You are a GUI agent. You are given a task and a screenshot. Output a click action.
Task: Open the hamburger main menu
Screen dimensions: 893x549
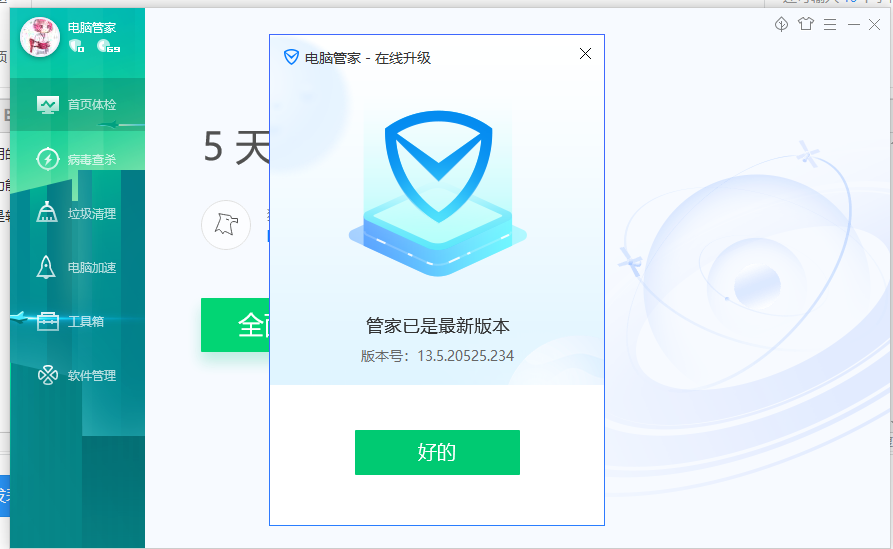tap(830, 24)
